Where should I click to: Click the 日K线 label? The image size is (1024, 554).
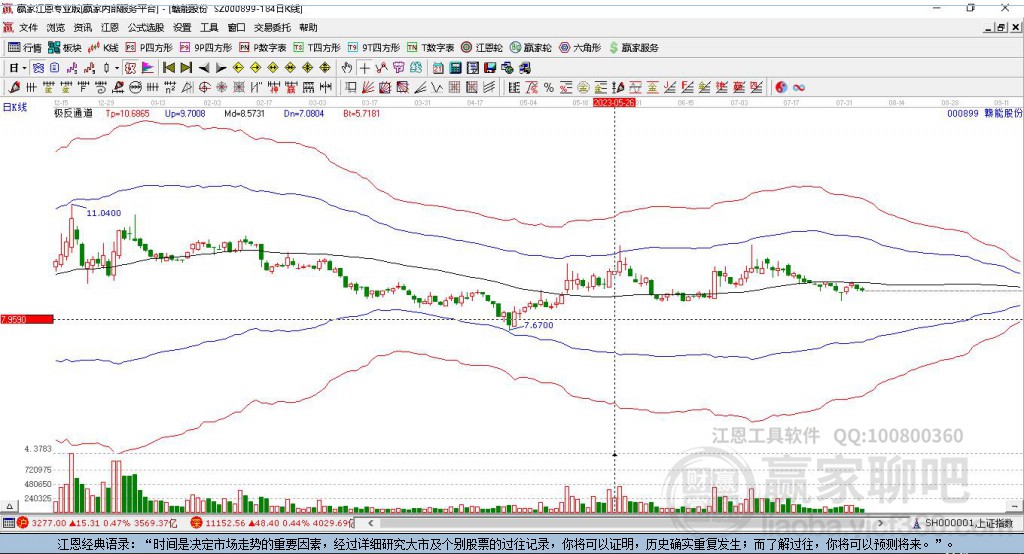click(x=15, y=107)
